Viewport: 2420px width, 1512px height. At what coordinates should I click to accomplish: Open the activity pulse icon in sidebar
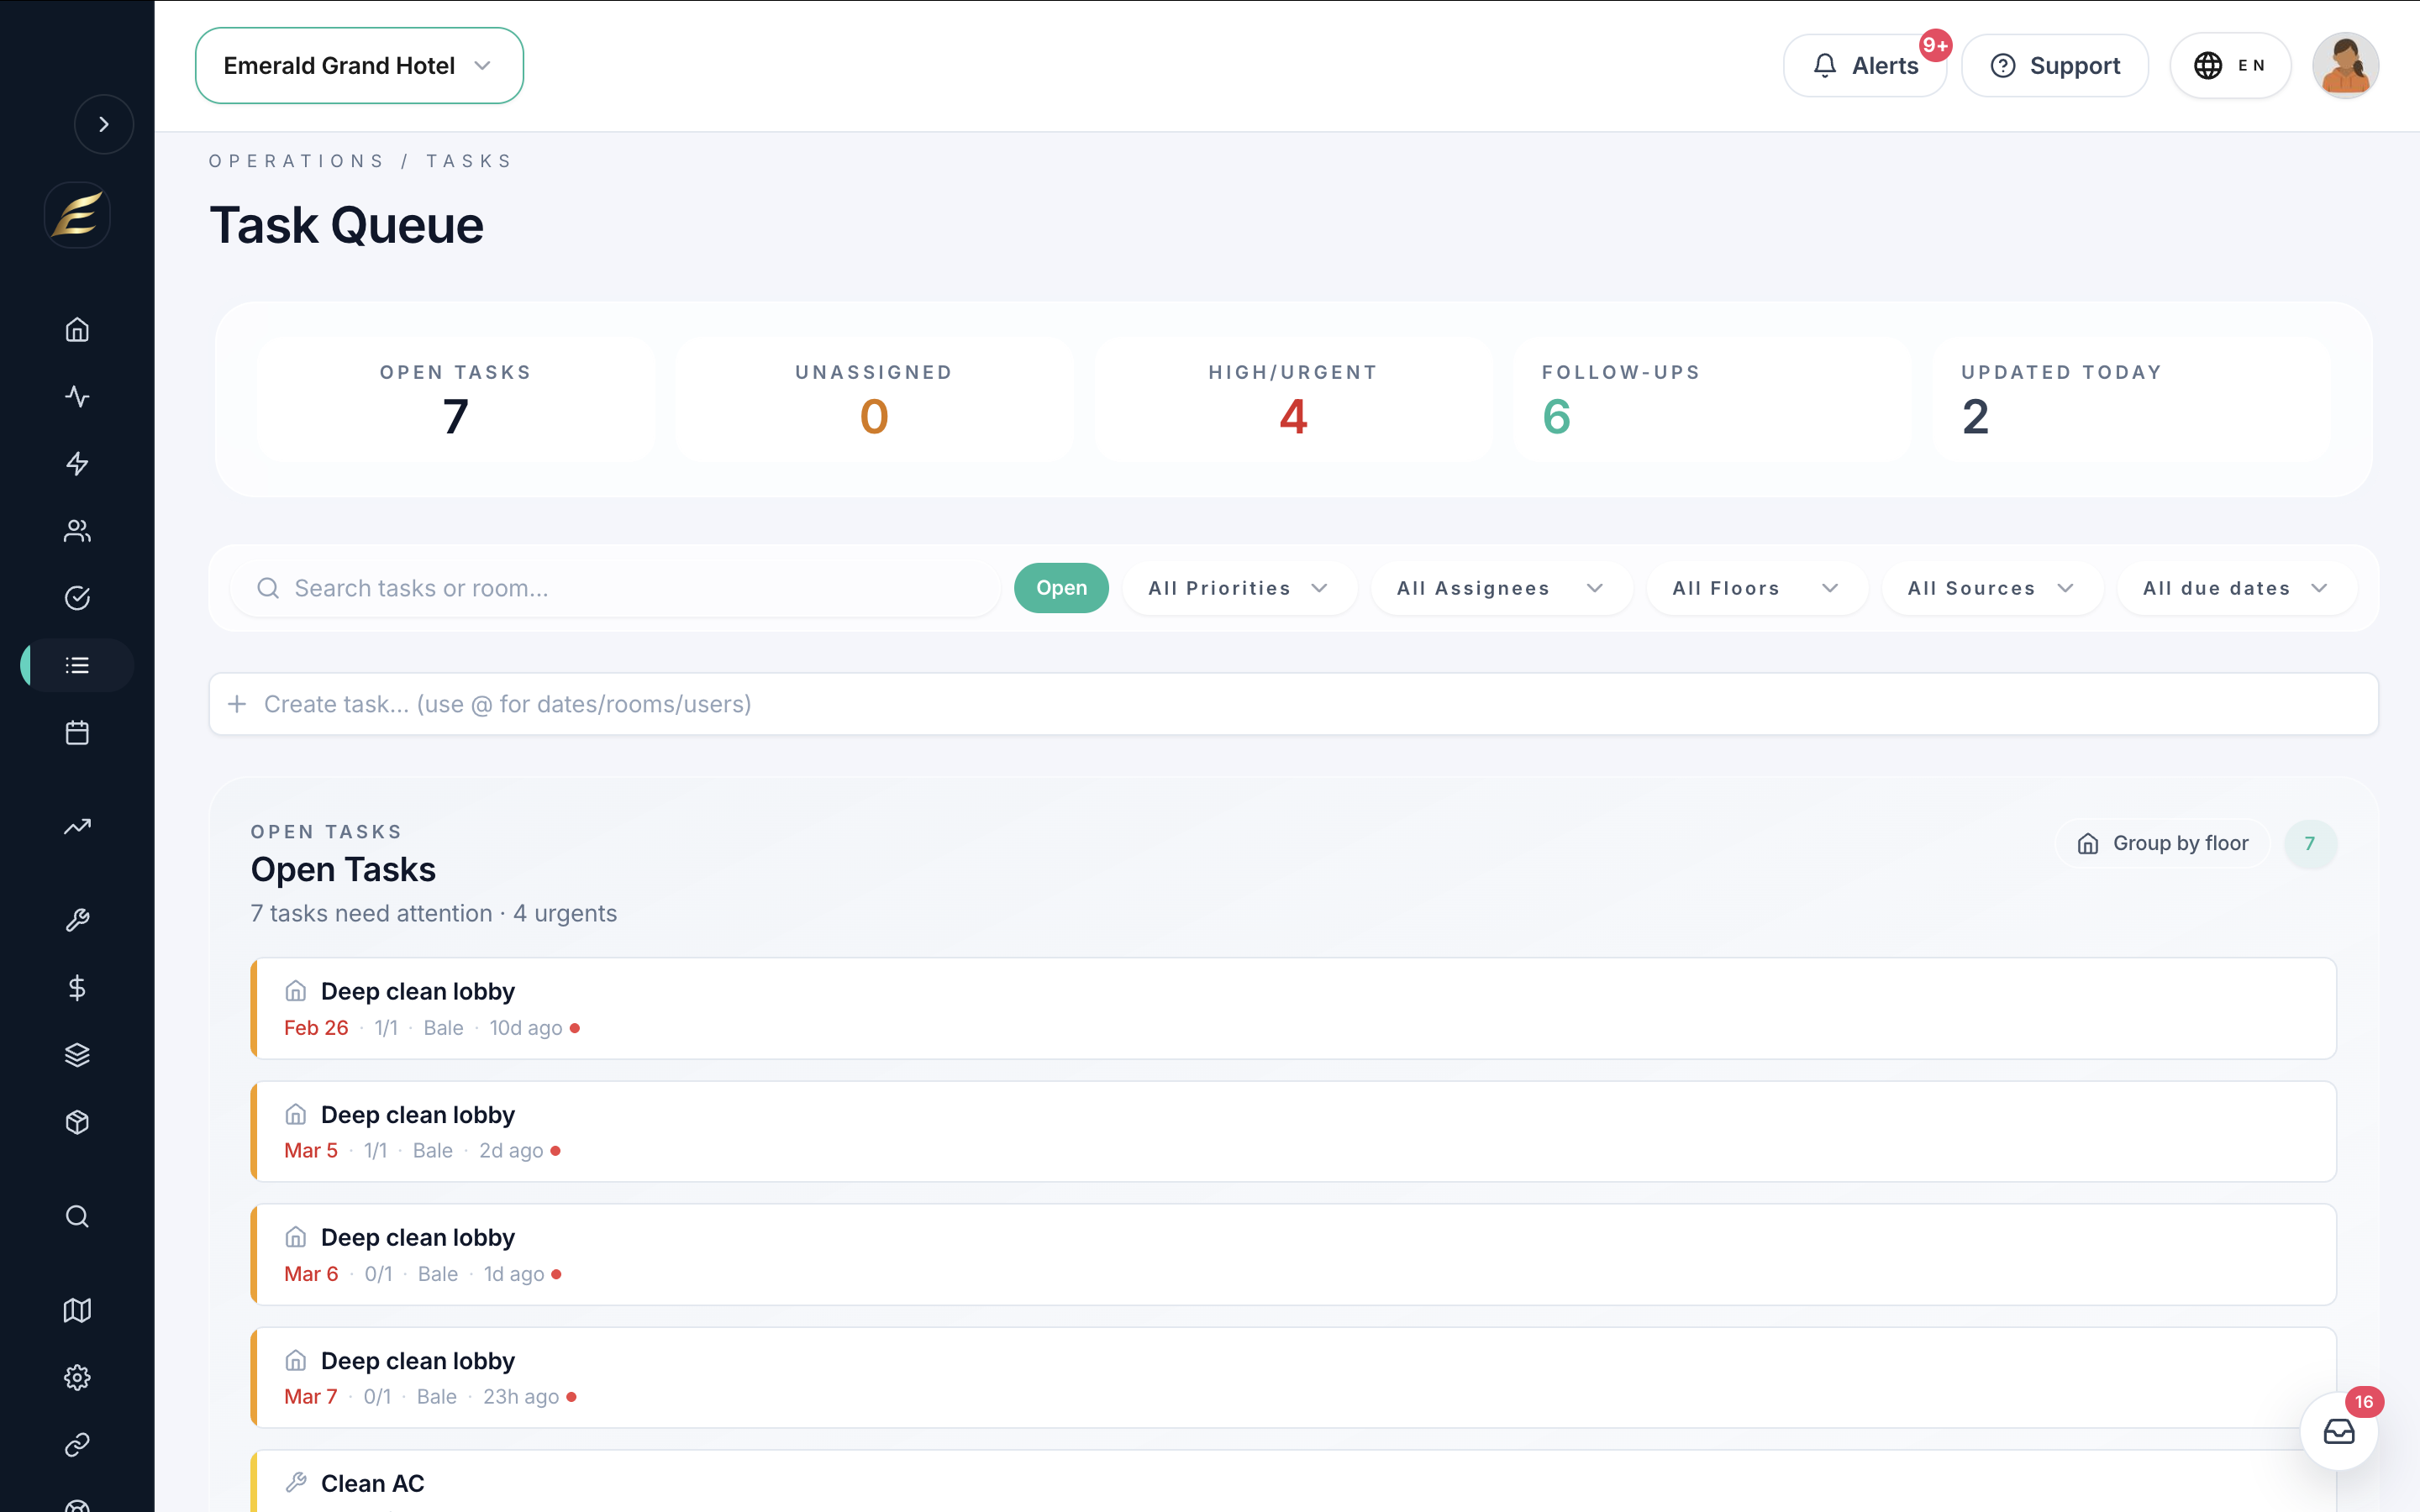coord(77,397)
